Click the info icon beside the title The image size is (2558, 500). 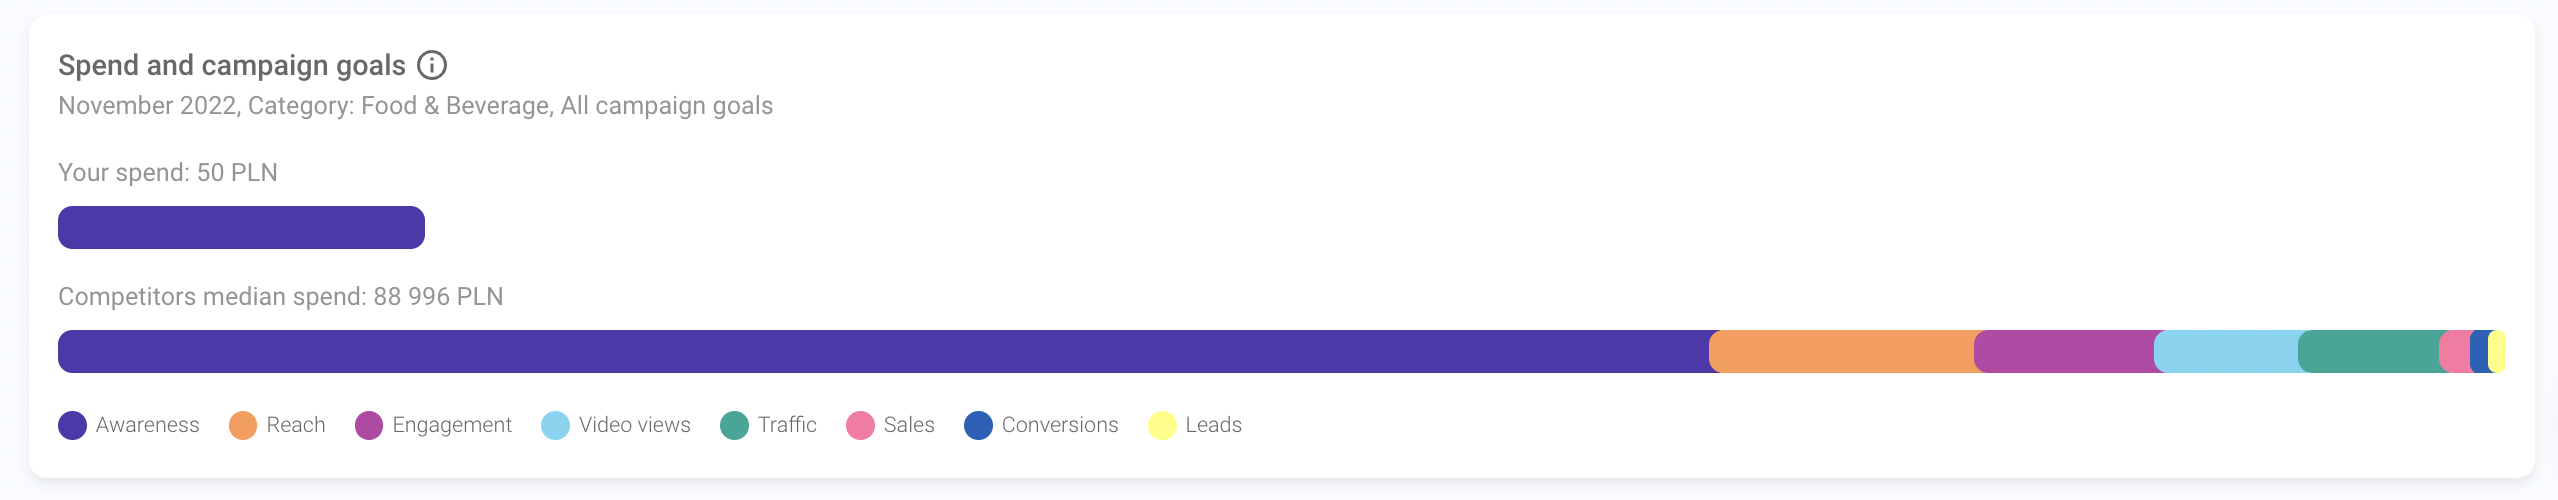(432, 65)
